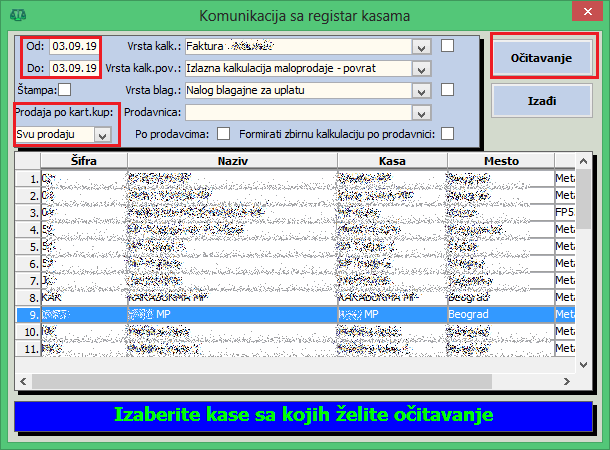This screenshot has height=450, width=610.
Task: Click the Do date field
Action: [74, 68]
